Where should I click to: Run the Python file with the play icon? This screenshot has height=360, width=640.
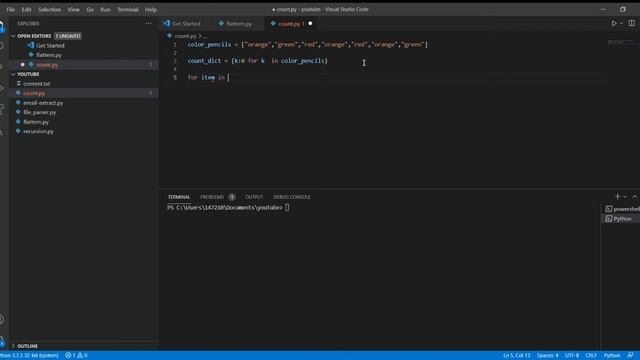(x=614, y=24)
